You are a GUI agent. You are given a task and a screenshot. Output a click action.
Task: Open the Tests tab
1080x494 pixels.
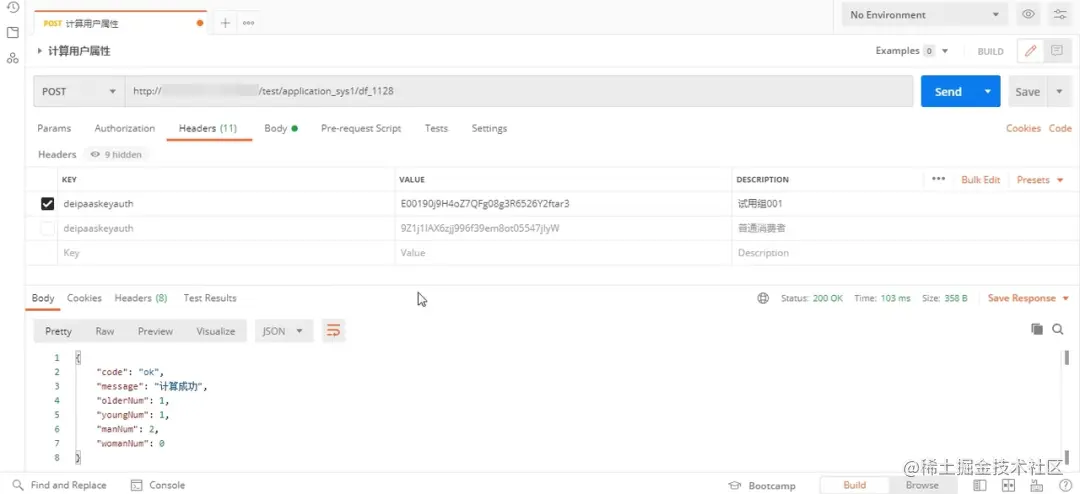(436, 128)
